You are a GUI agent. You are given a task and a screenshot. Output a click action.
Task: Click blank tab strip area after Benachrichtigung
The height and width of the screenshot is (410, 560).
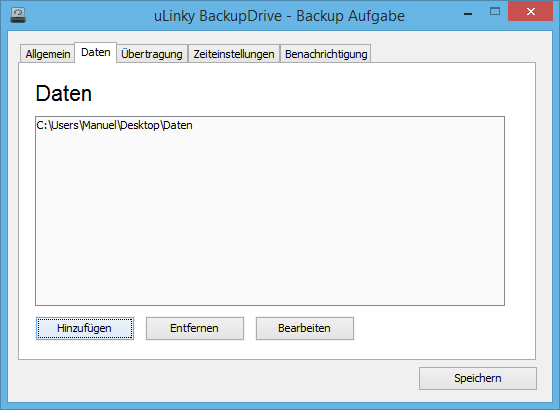[x=454, y=53]
